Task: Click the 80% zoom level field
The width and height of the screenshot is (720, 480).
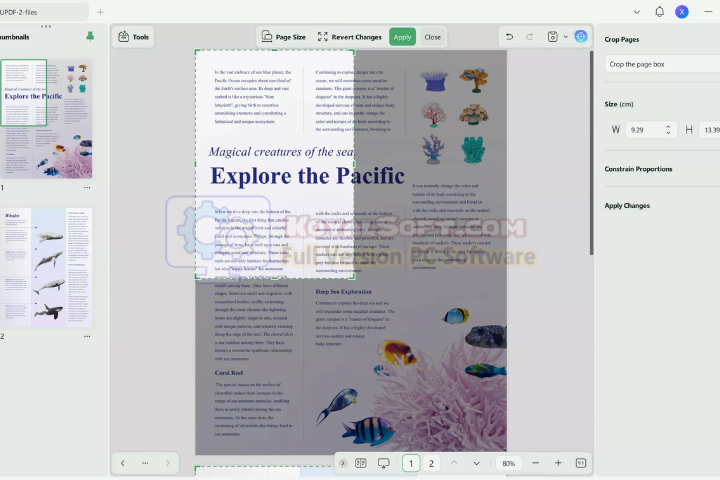Action: coord(509,463)
